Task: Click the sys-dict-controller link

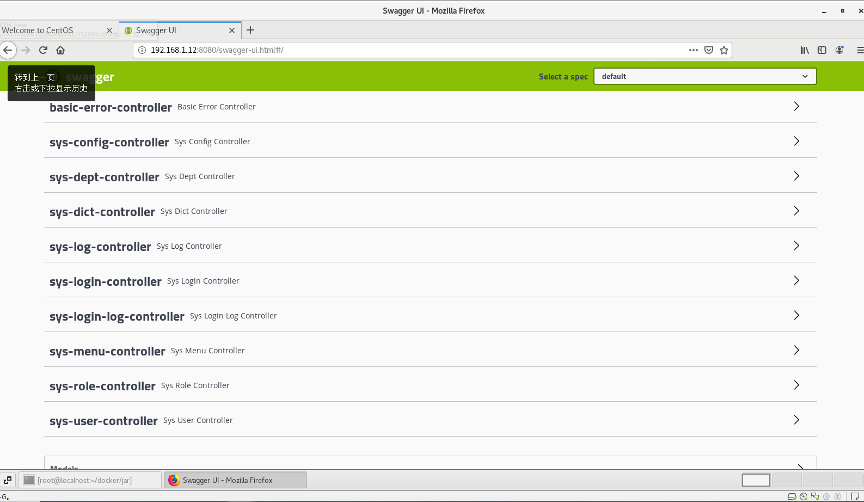Action: (102, 212)
